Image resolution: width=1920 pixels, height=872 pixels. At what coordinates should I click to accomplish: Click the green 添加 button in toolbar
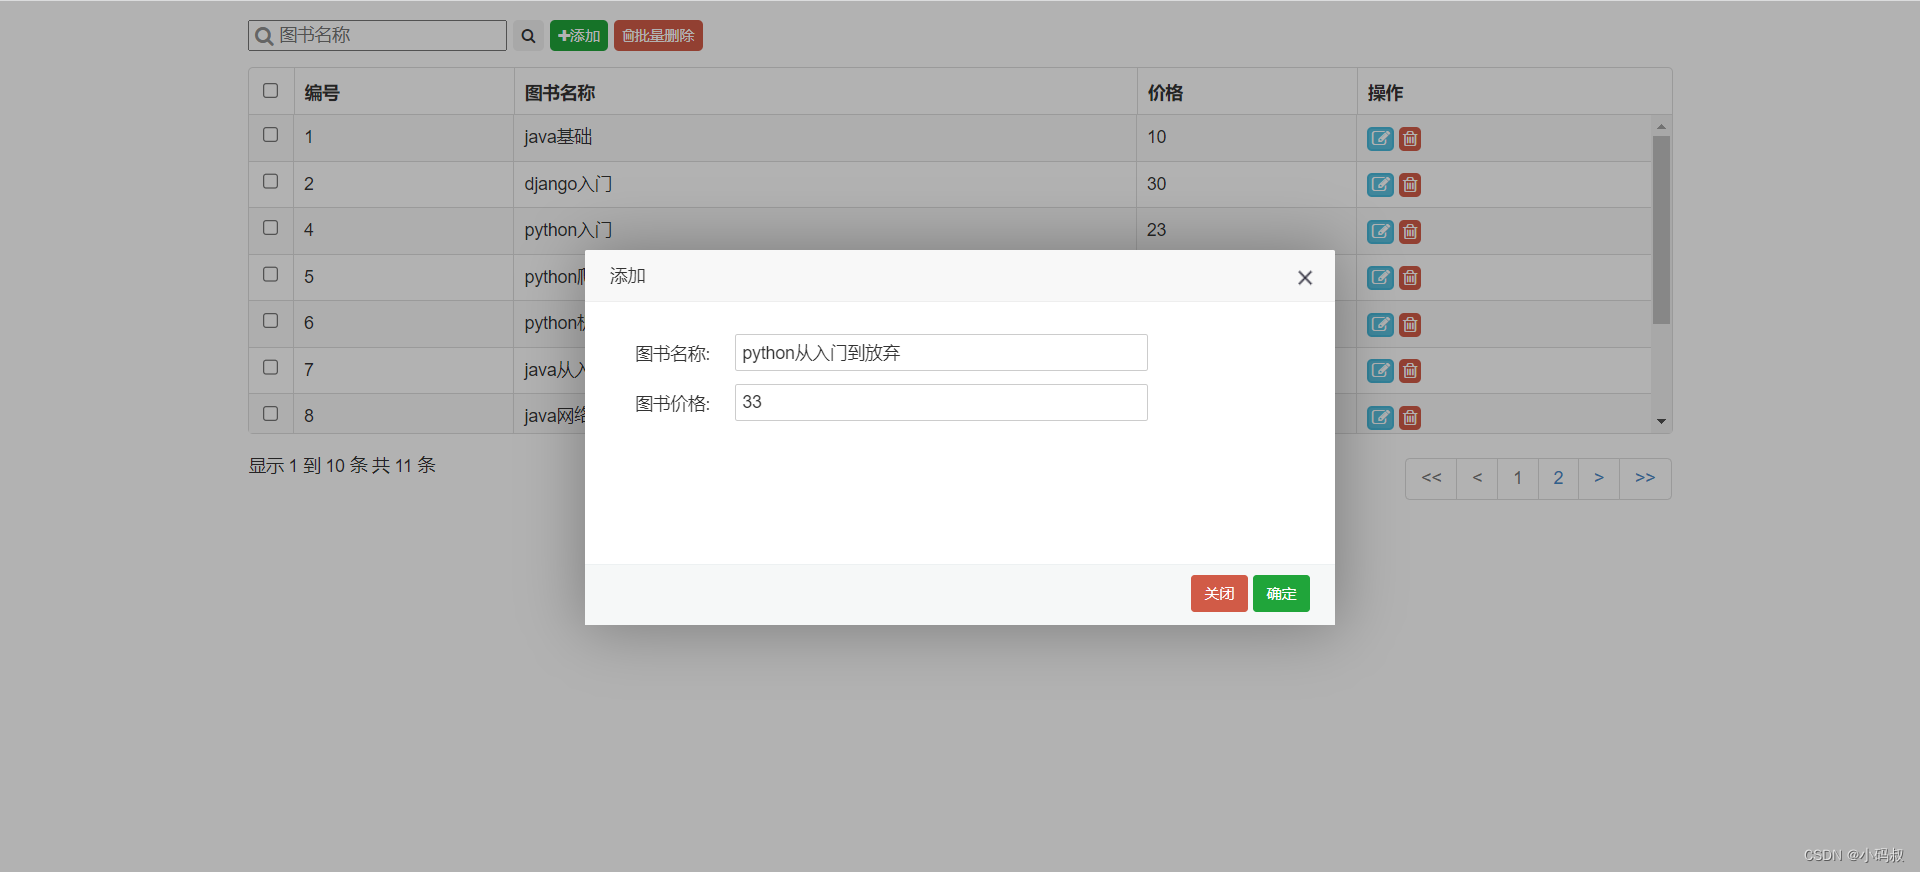click(579, 36)
